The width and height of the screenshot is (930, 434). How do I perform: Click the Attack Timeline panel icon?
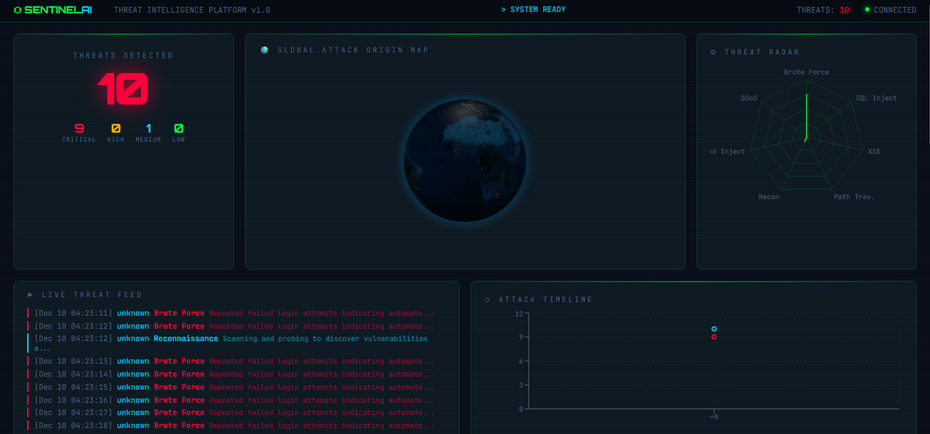coord(488,299)
